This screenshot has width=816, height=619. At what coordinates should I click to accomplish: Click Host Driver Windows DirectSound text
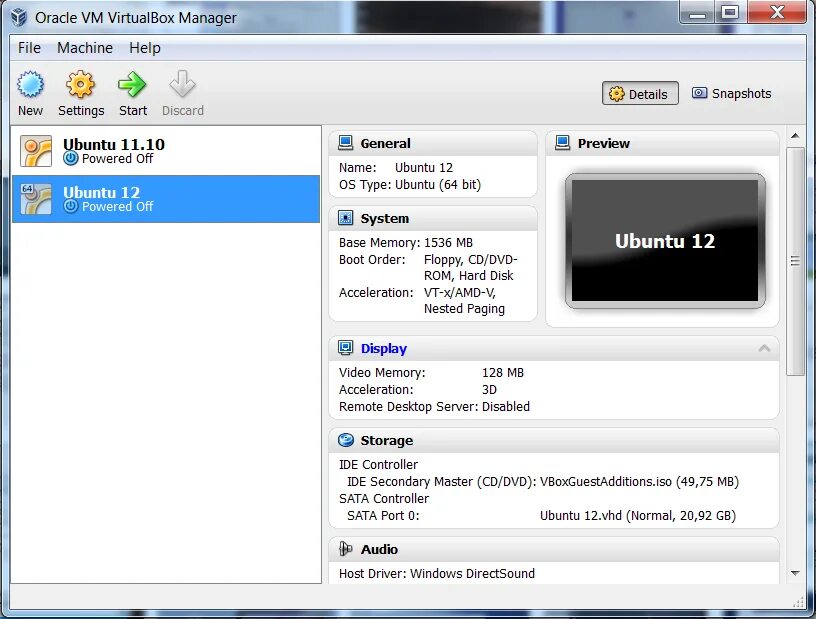[437, 574]
